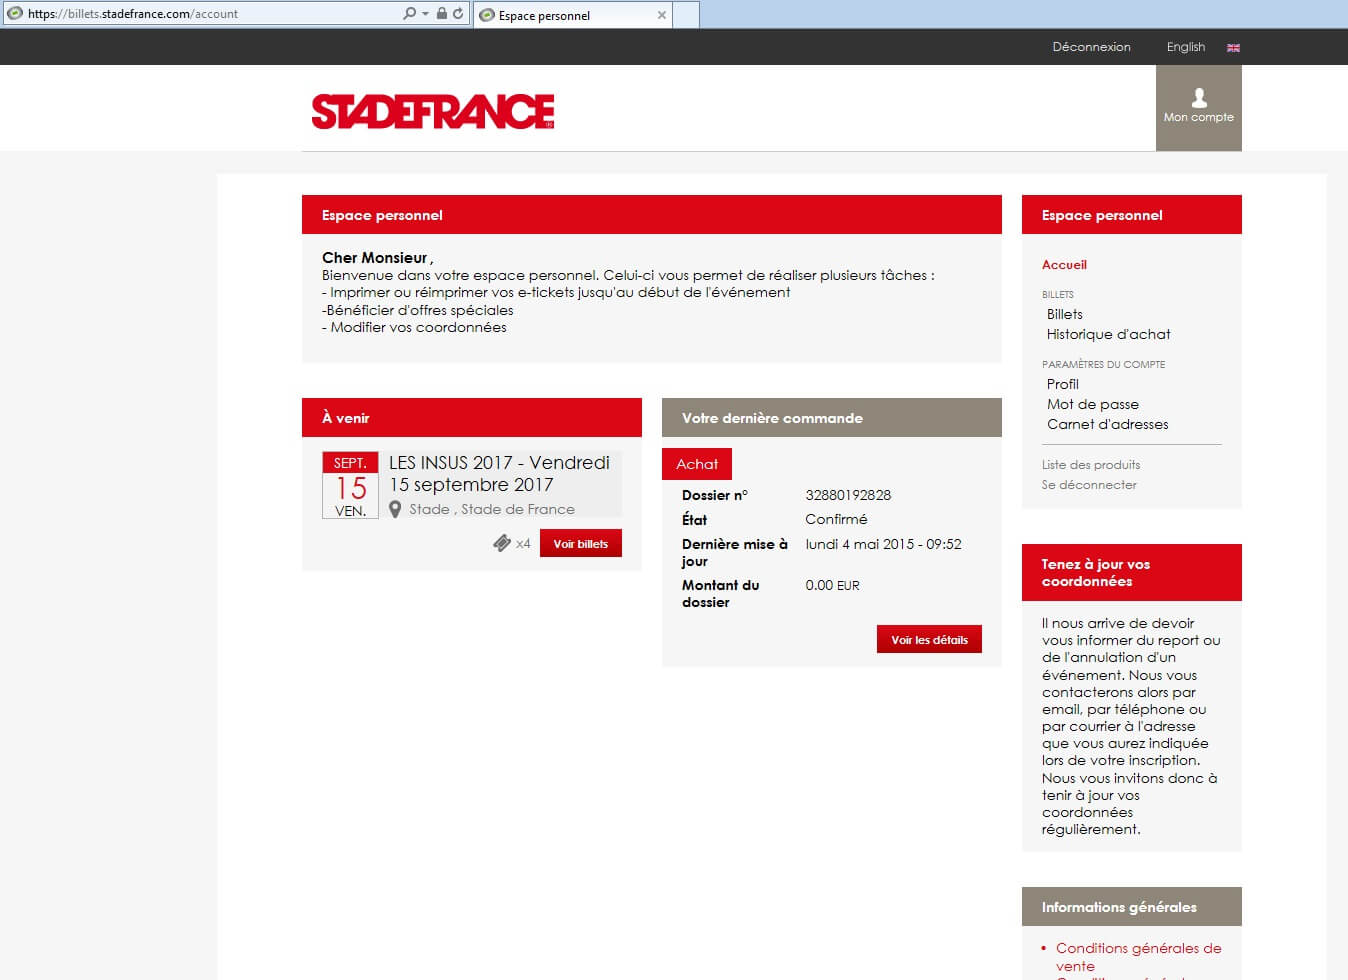Open Historique d'achat
The width and height of the screenshot is (1348, 980).
click(x=1108, y=334)
